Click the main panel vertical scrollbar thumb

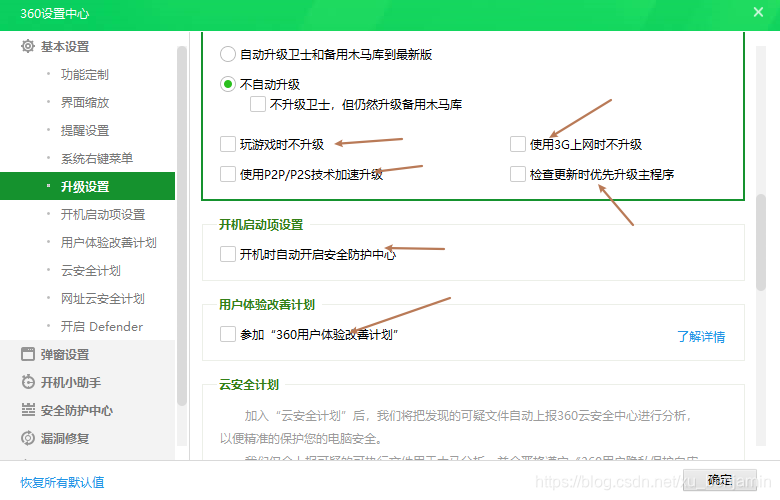[x=761, y=242]
